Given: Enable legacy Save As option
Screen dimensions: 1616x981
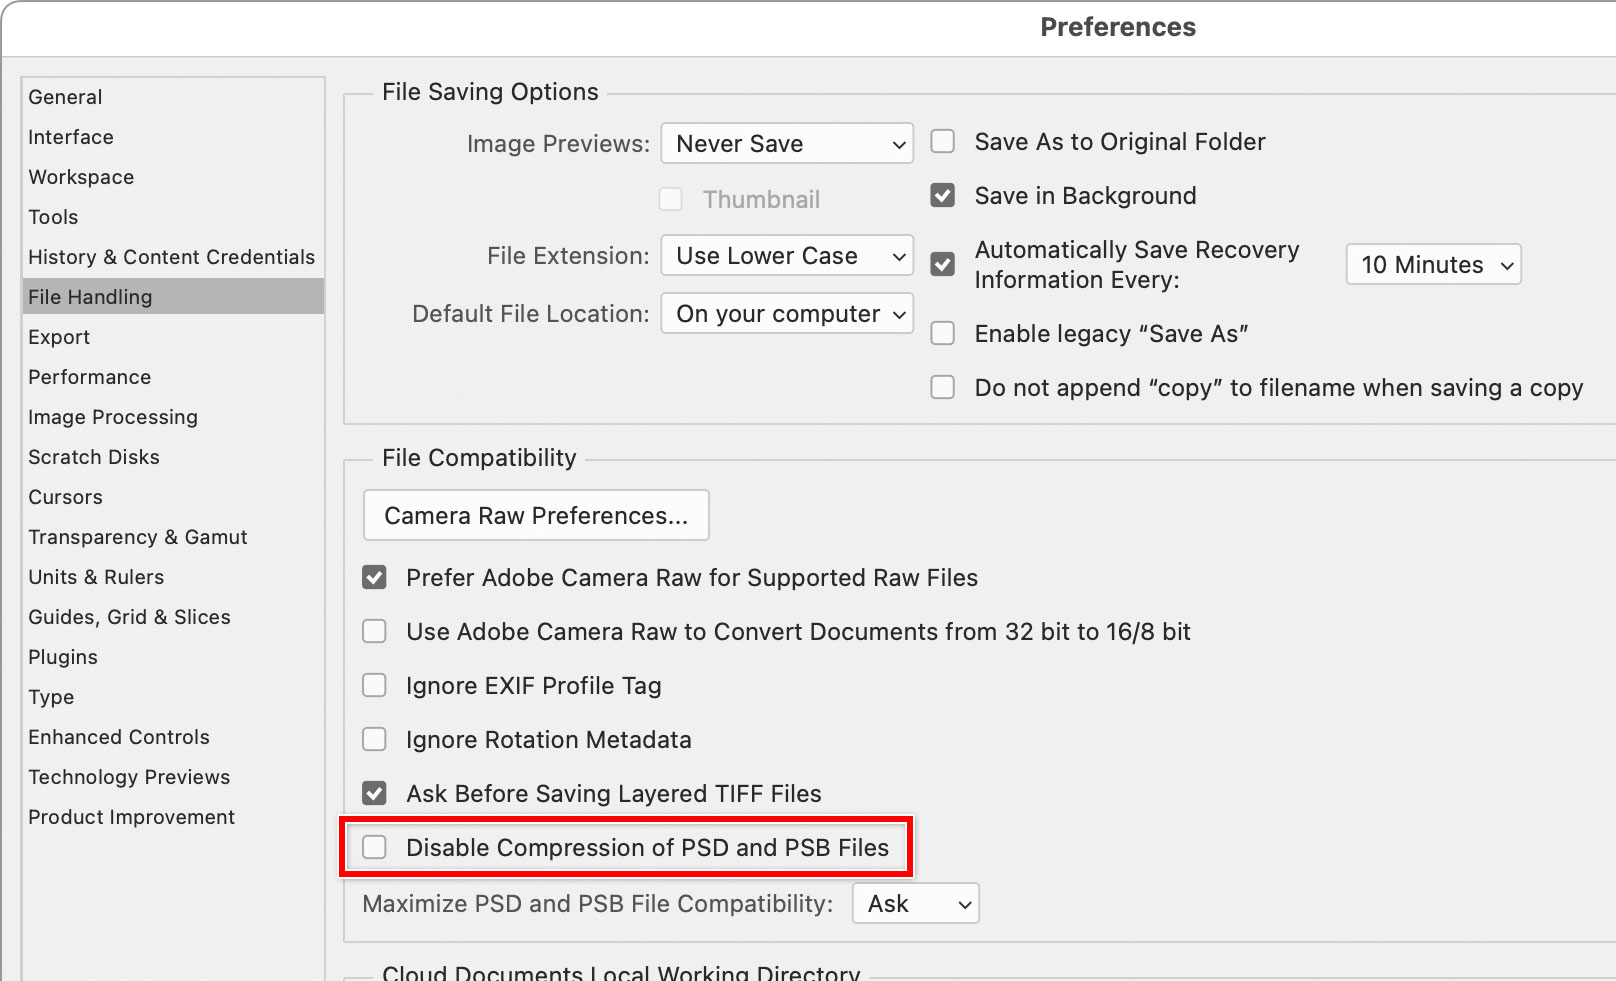Looking at the screenshot, I should click(942, 333).
